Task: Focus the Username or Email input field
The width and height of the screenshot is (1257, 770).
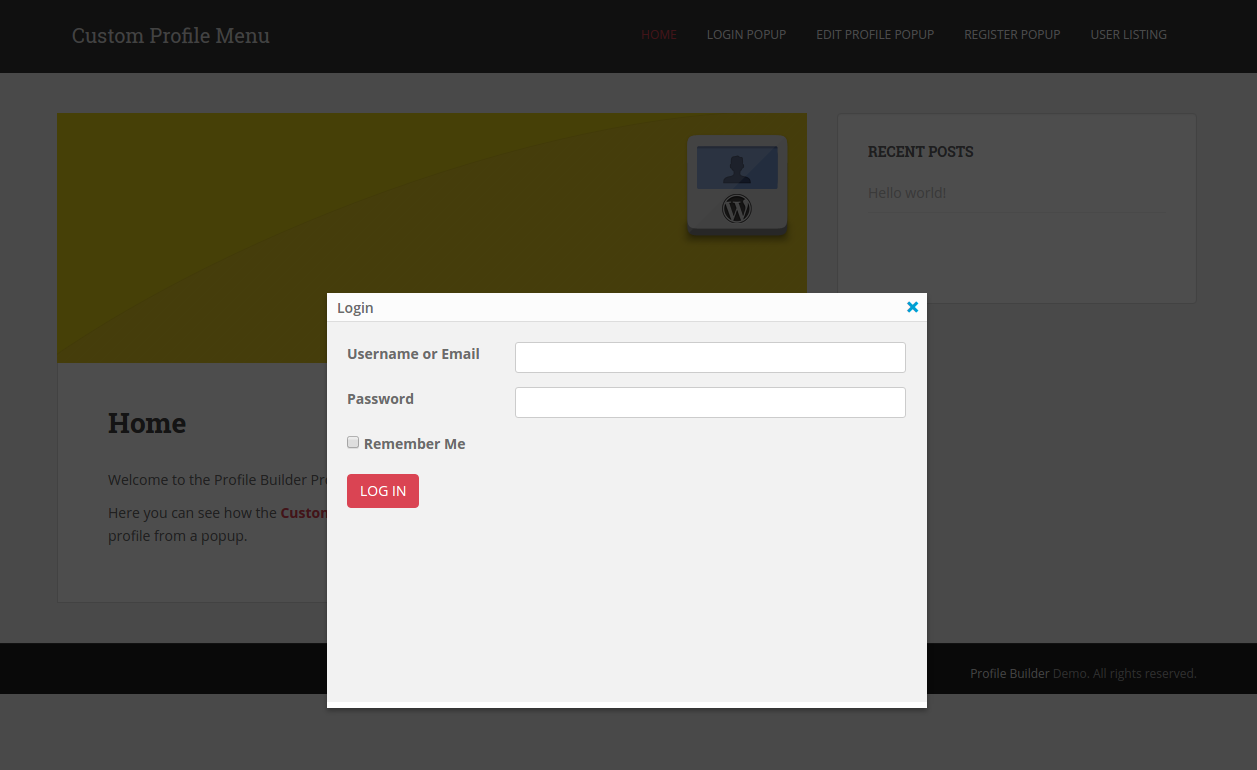Action: click(710, 357)
